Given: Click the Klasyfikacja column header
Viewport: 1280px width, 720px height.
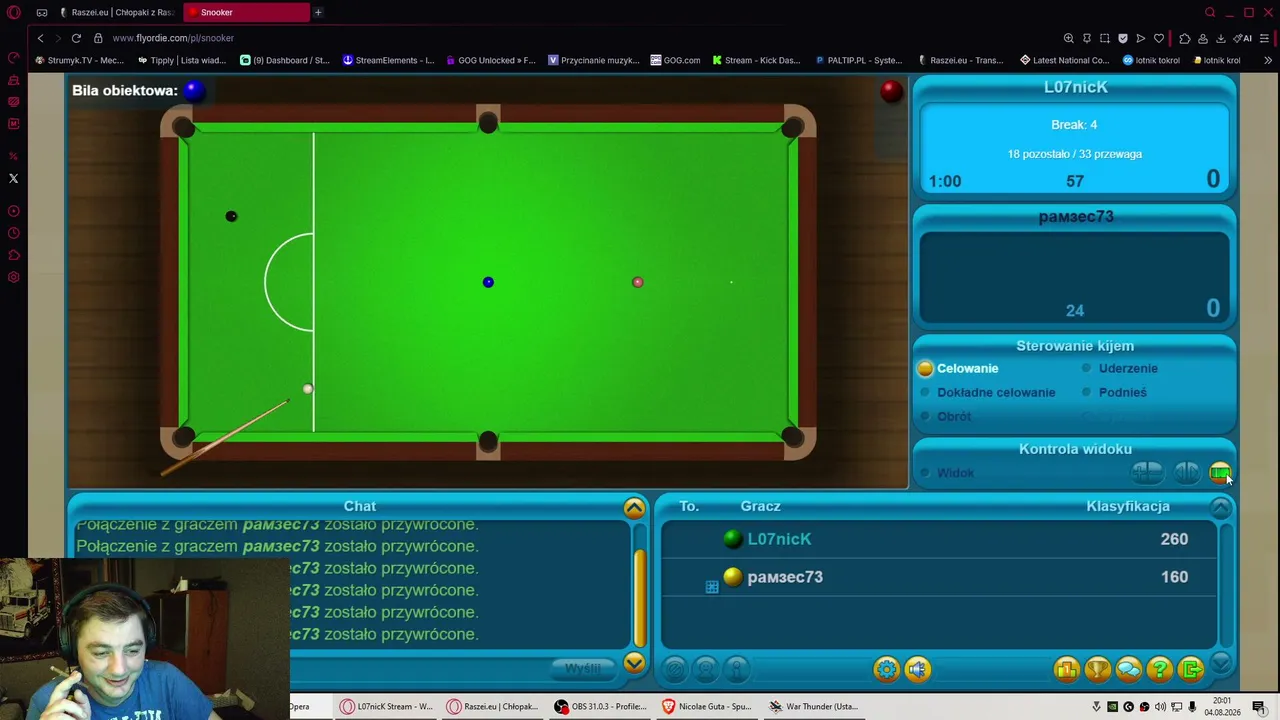Looking at the screenshot, I should pyautogui.click(x=1128, y=506).
